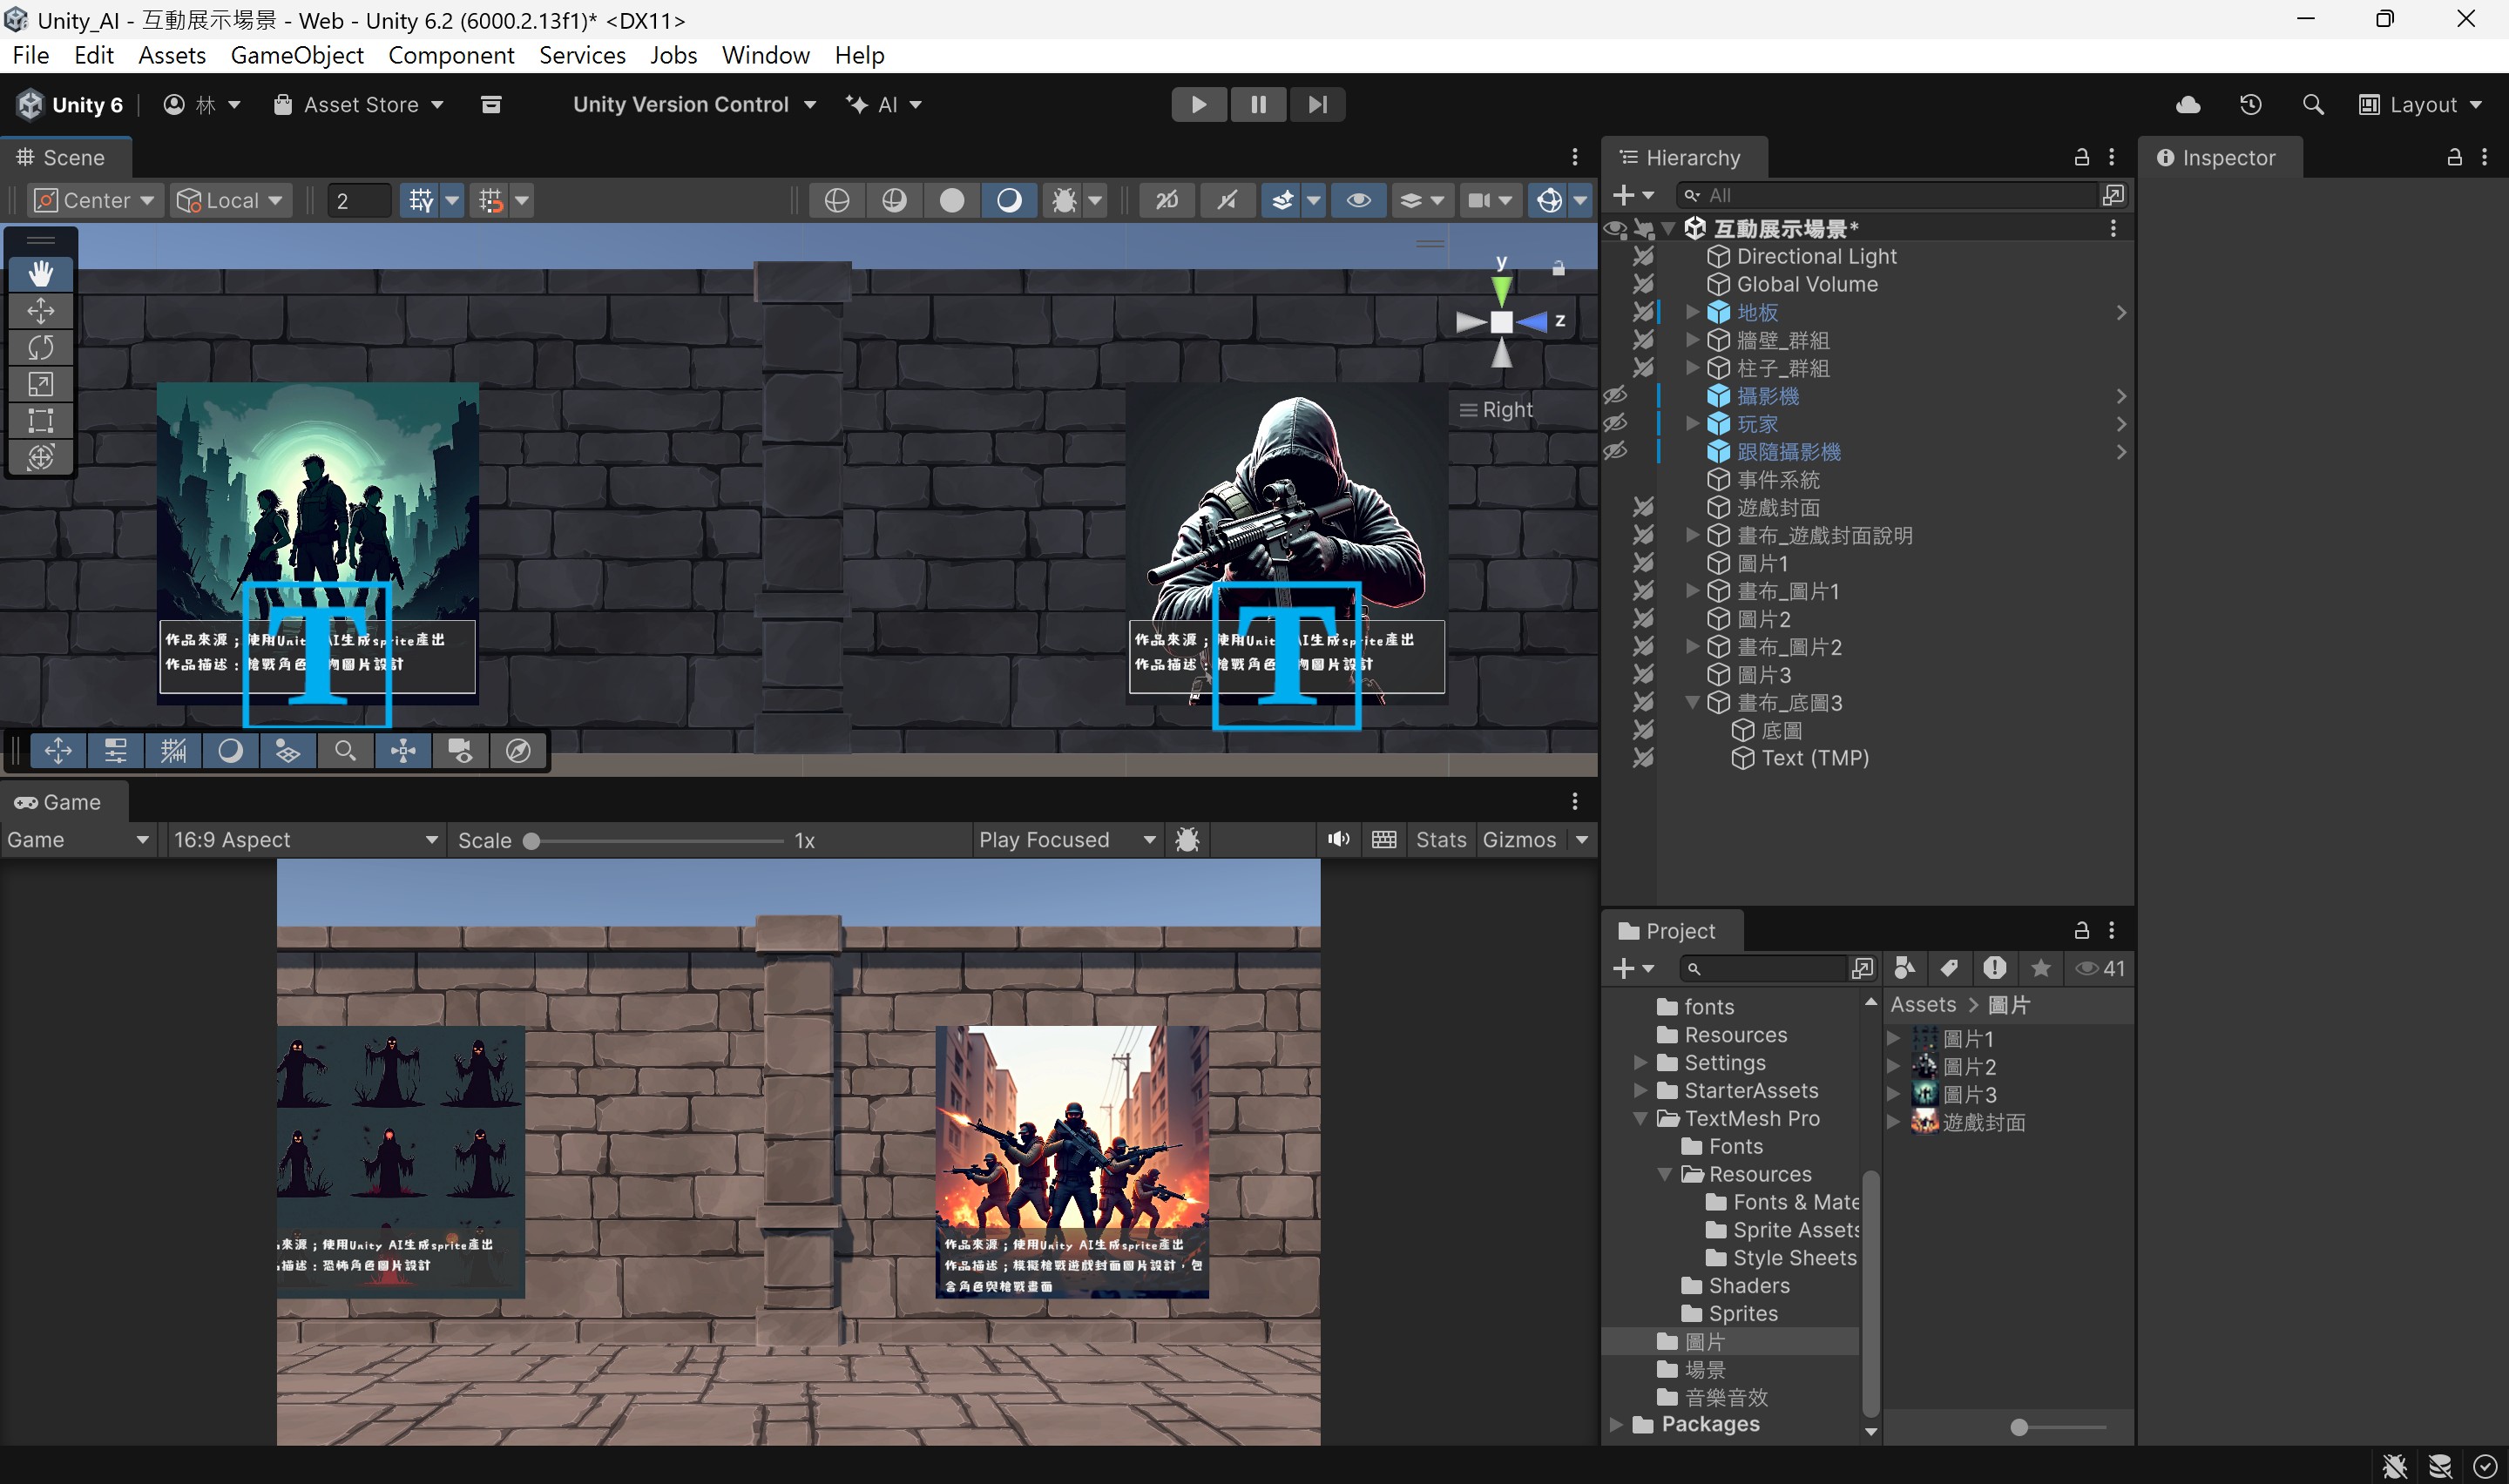Screen dimensions: 2509x1484
Task: Click the Pause button
Action: pyautogui.click(x=1258, y=104)
